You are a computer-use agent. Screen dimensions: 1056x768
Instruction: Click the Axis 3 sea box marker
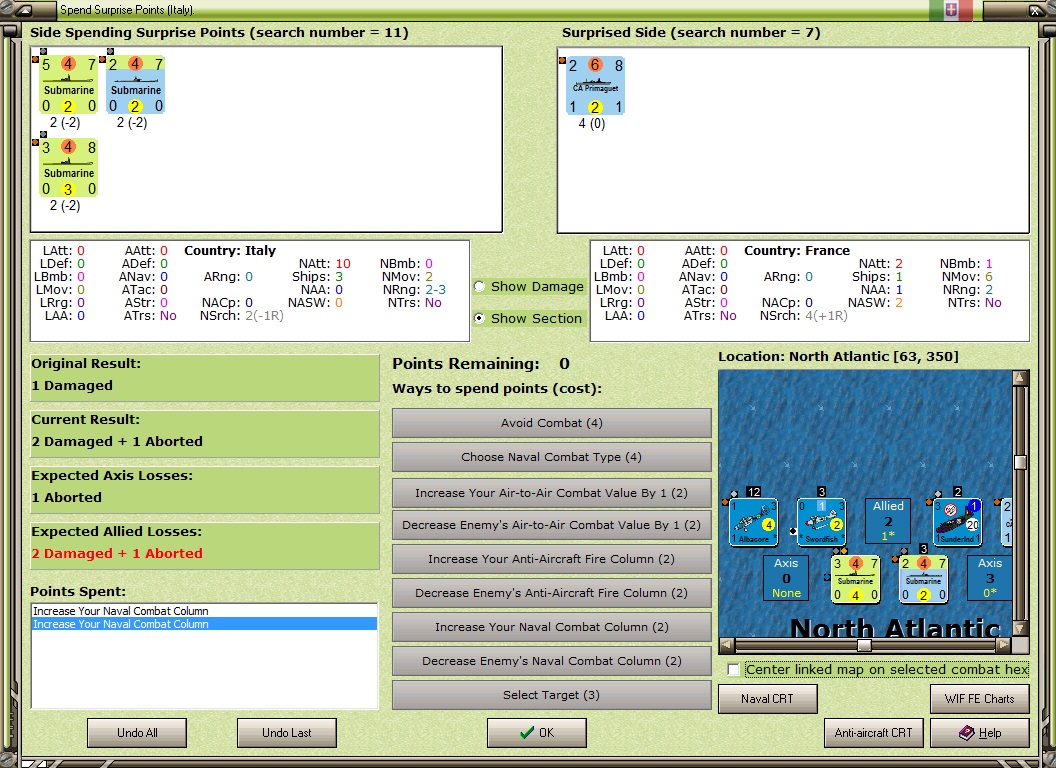pos(989,577)
